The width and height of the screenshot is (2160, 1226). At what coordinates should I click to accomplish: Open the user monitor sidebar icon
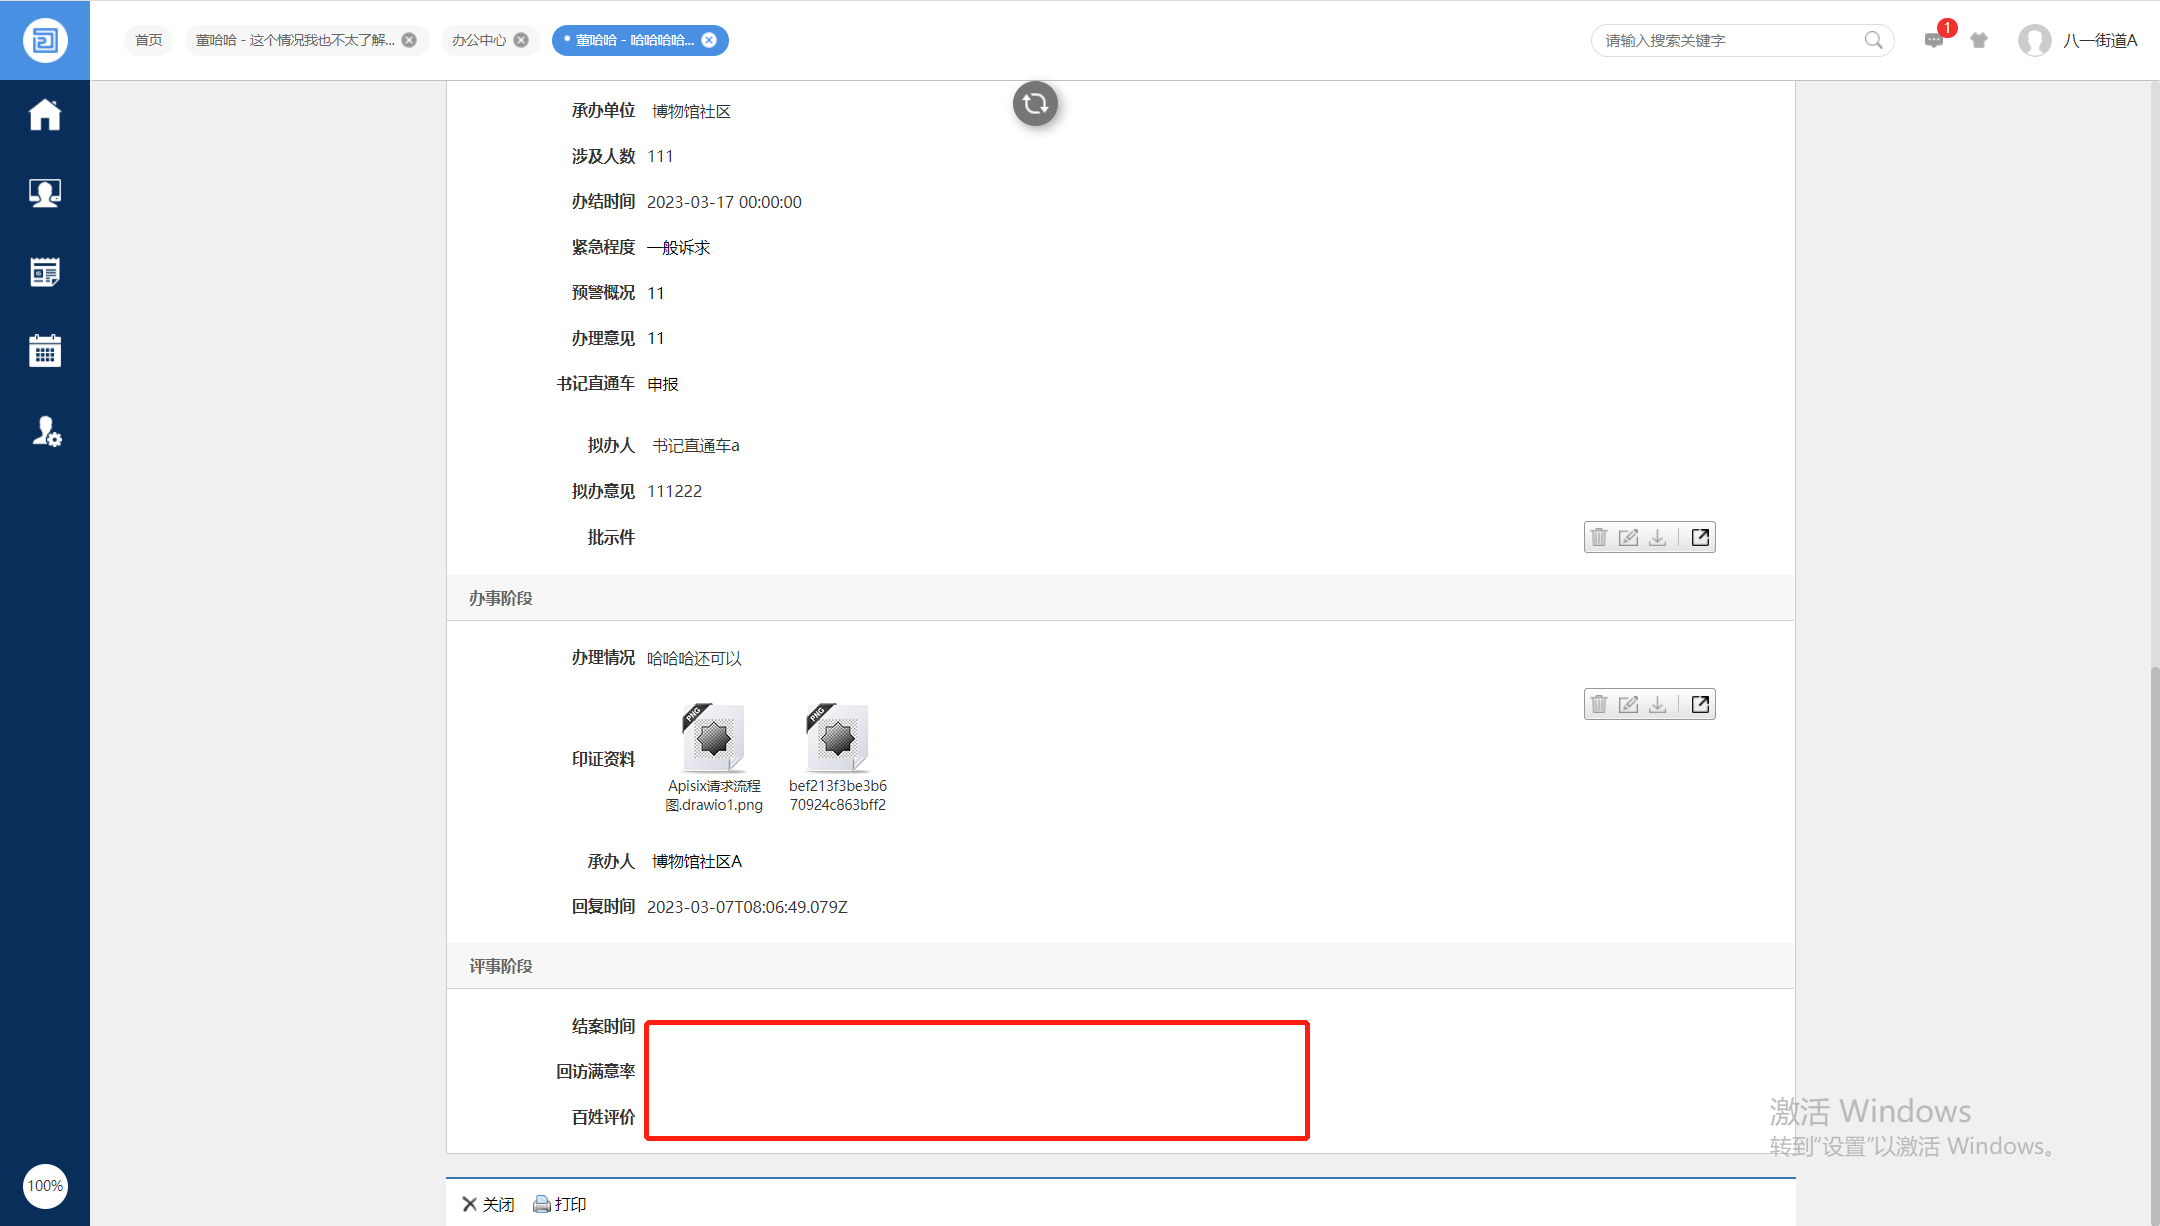(45, 193)
